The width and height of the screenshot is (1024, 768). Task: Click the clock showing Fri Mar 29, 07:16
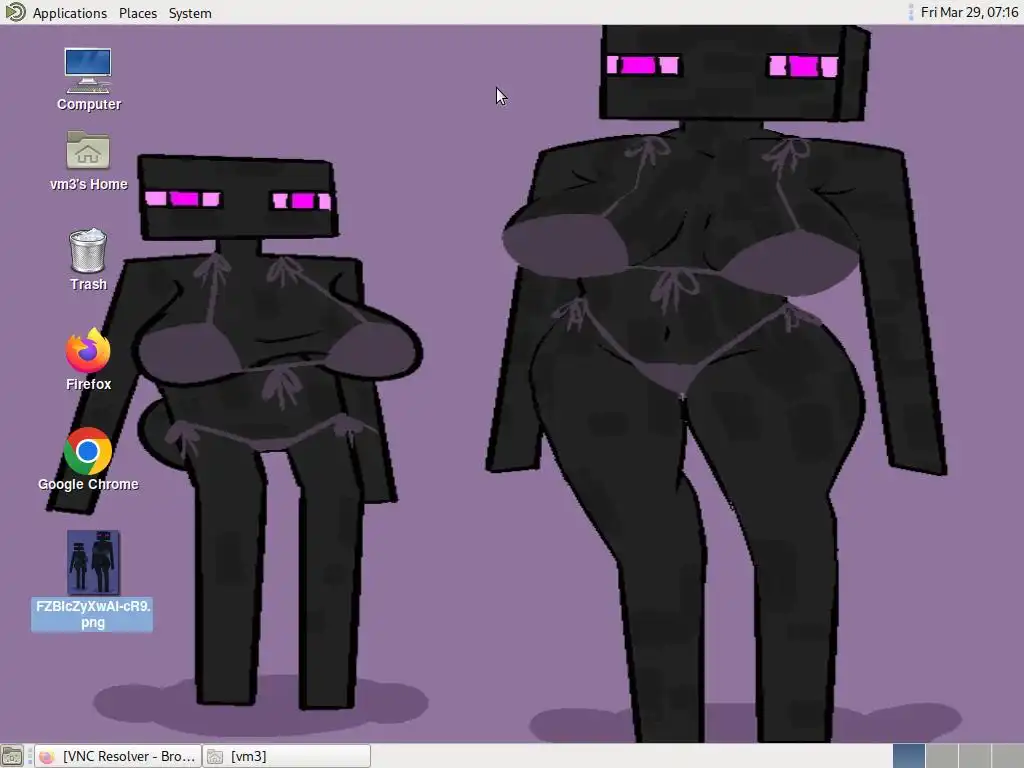[x=969, y=12]
